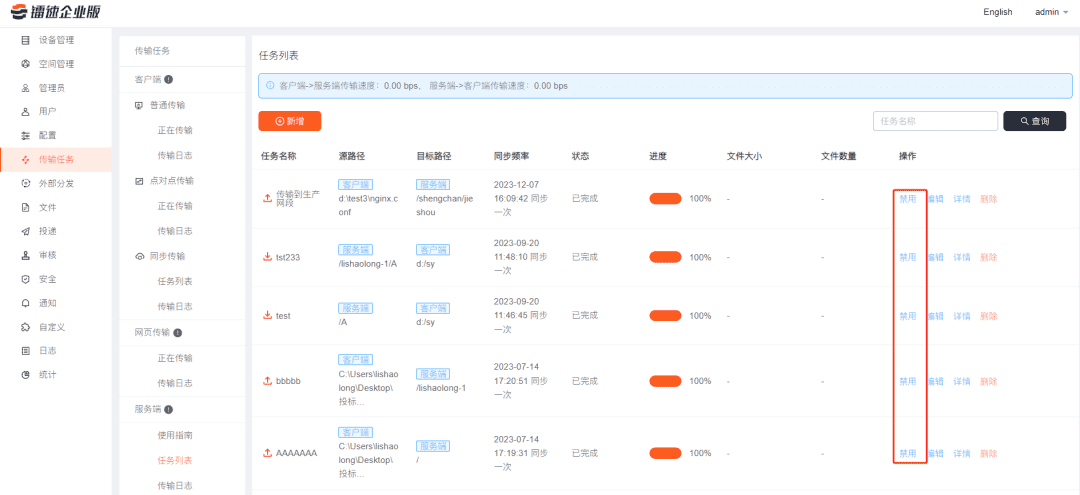Screen dimensions: 1080x495
Task: Click the administrator sidebar icon
Action: pos(26,88)
